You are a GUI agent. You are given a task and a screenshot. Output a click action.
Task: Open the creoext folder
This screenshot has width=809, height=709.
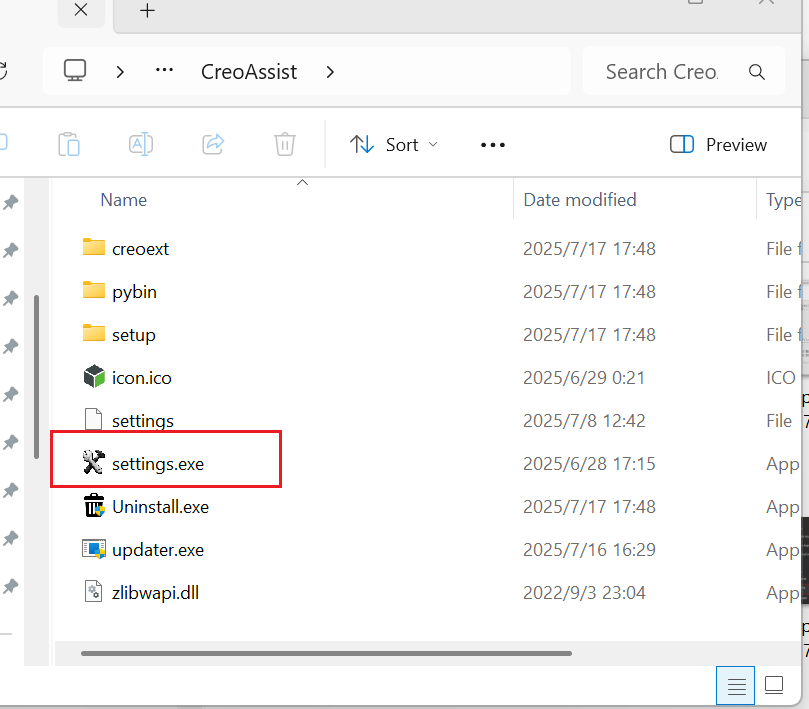(x=140, y=248)
